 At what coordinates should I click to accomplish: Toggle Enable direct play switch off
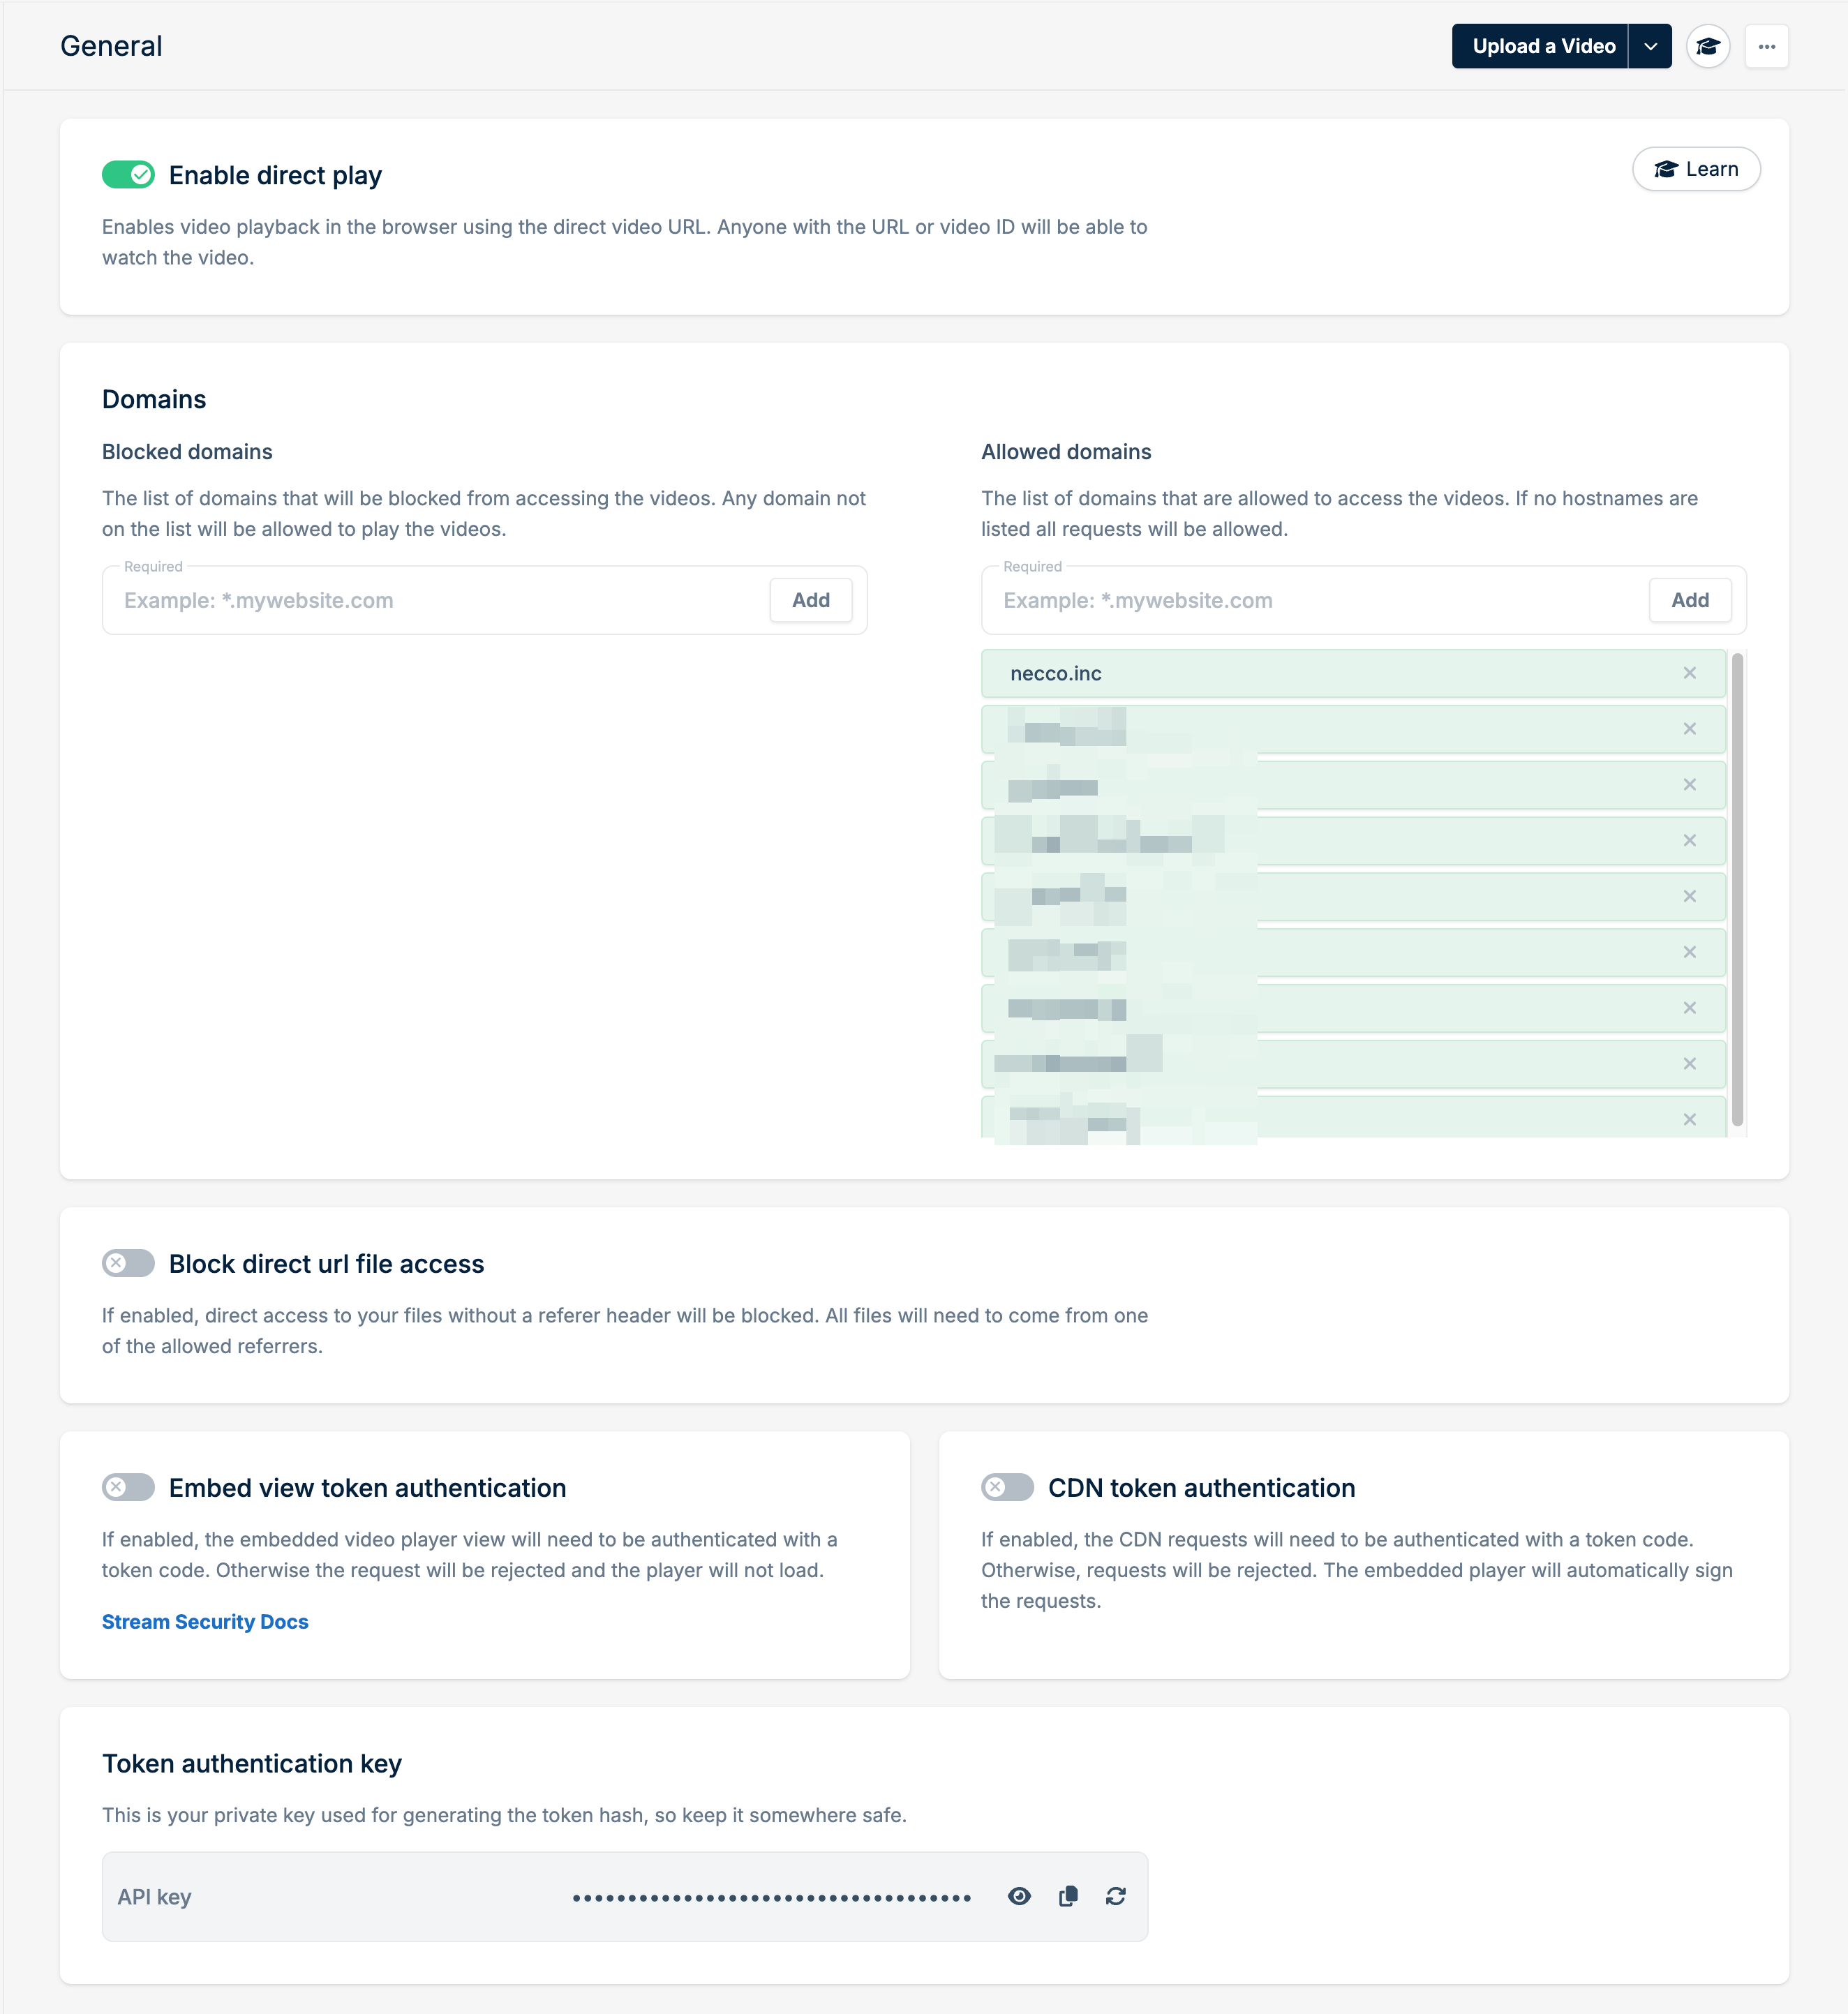128,175
